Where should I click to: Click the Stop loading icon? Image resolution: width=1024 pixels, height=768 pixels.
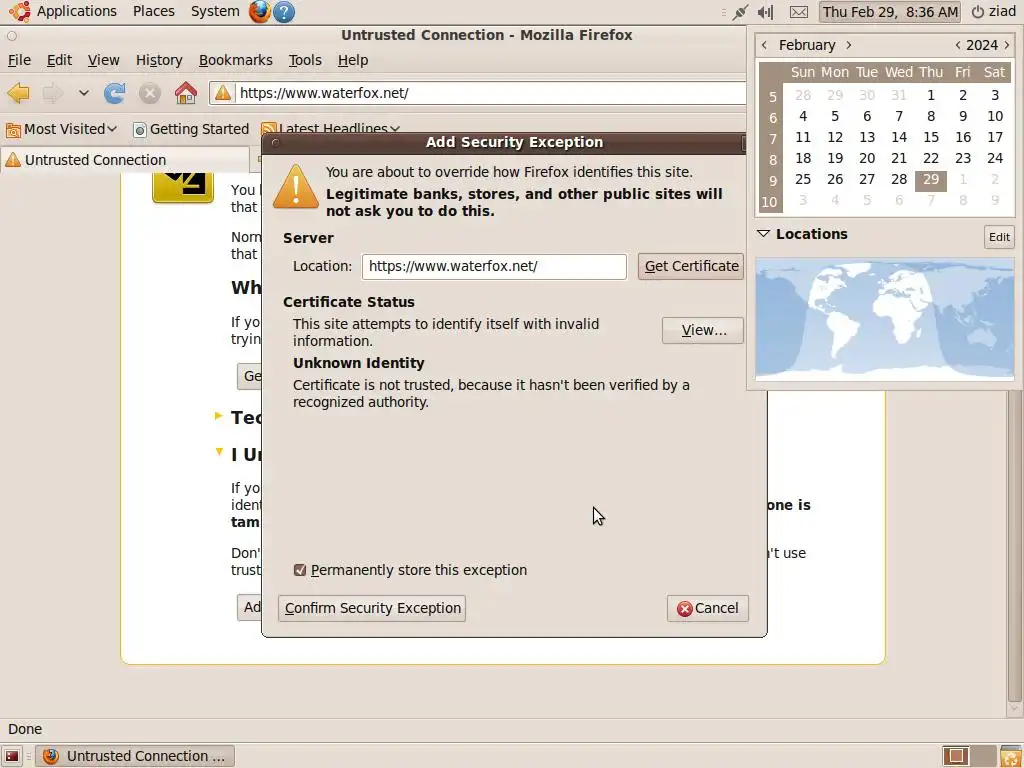(x=150, y=93)
